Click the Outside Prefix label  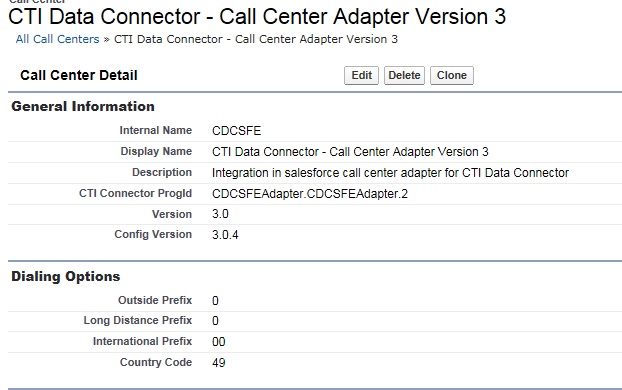pyautogui.click(x=155, y=300)
